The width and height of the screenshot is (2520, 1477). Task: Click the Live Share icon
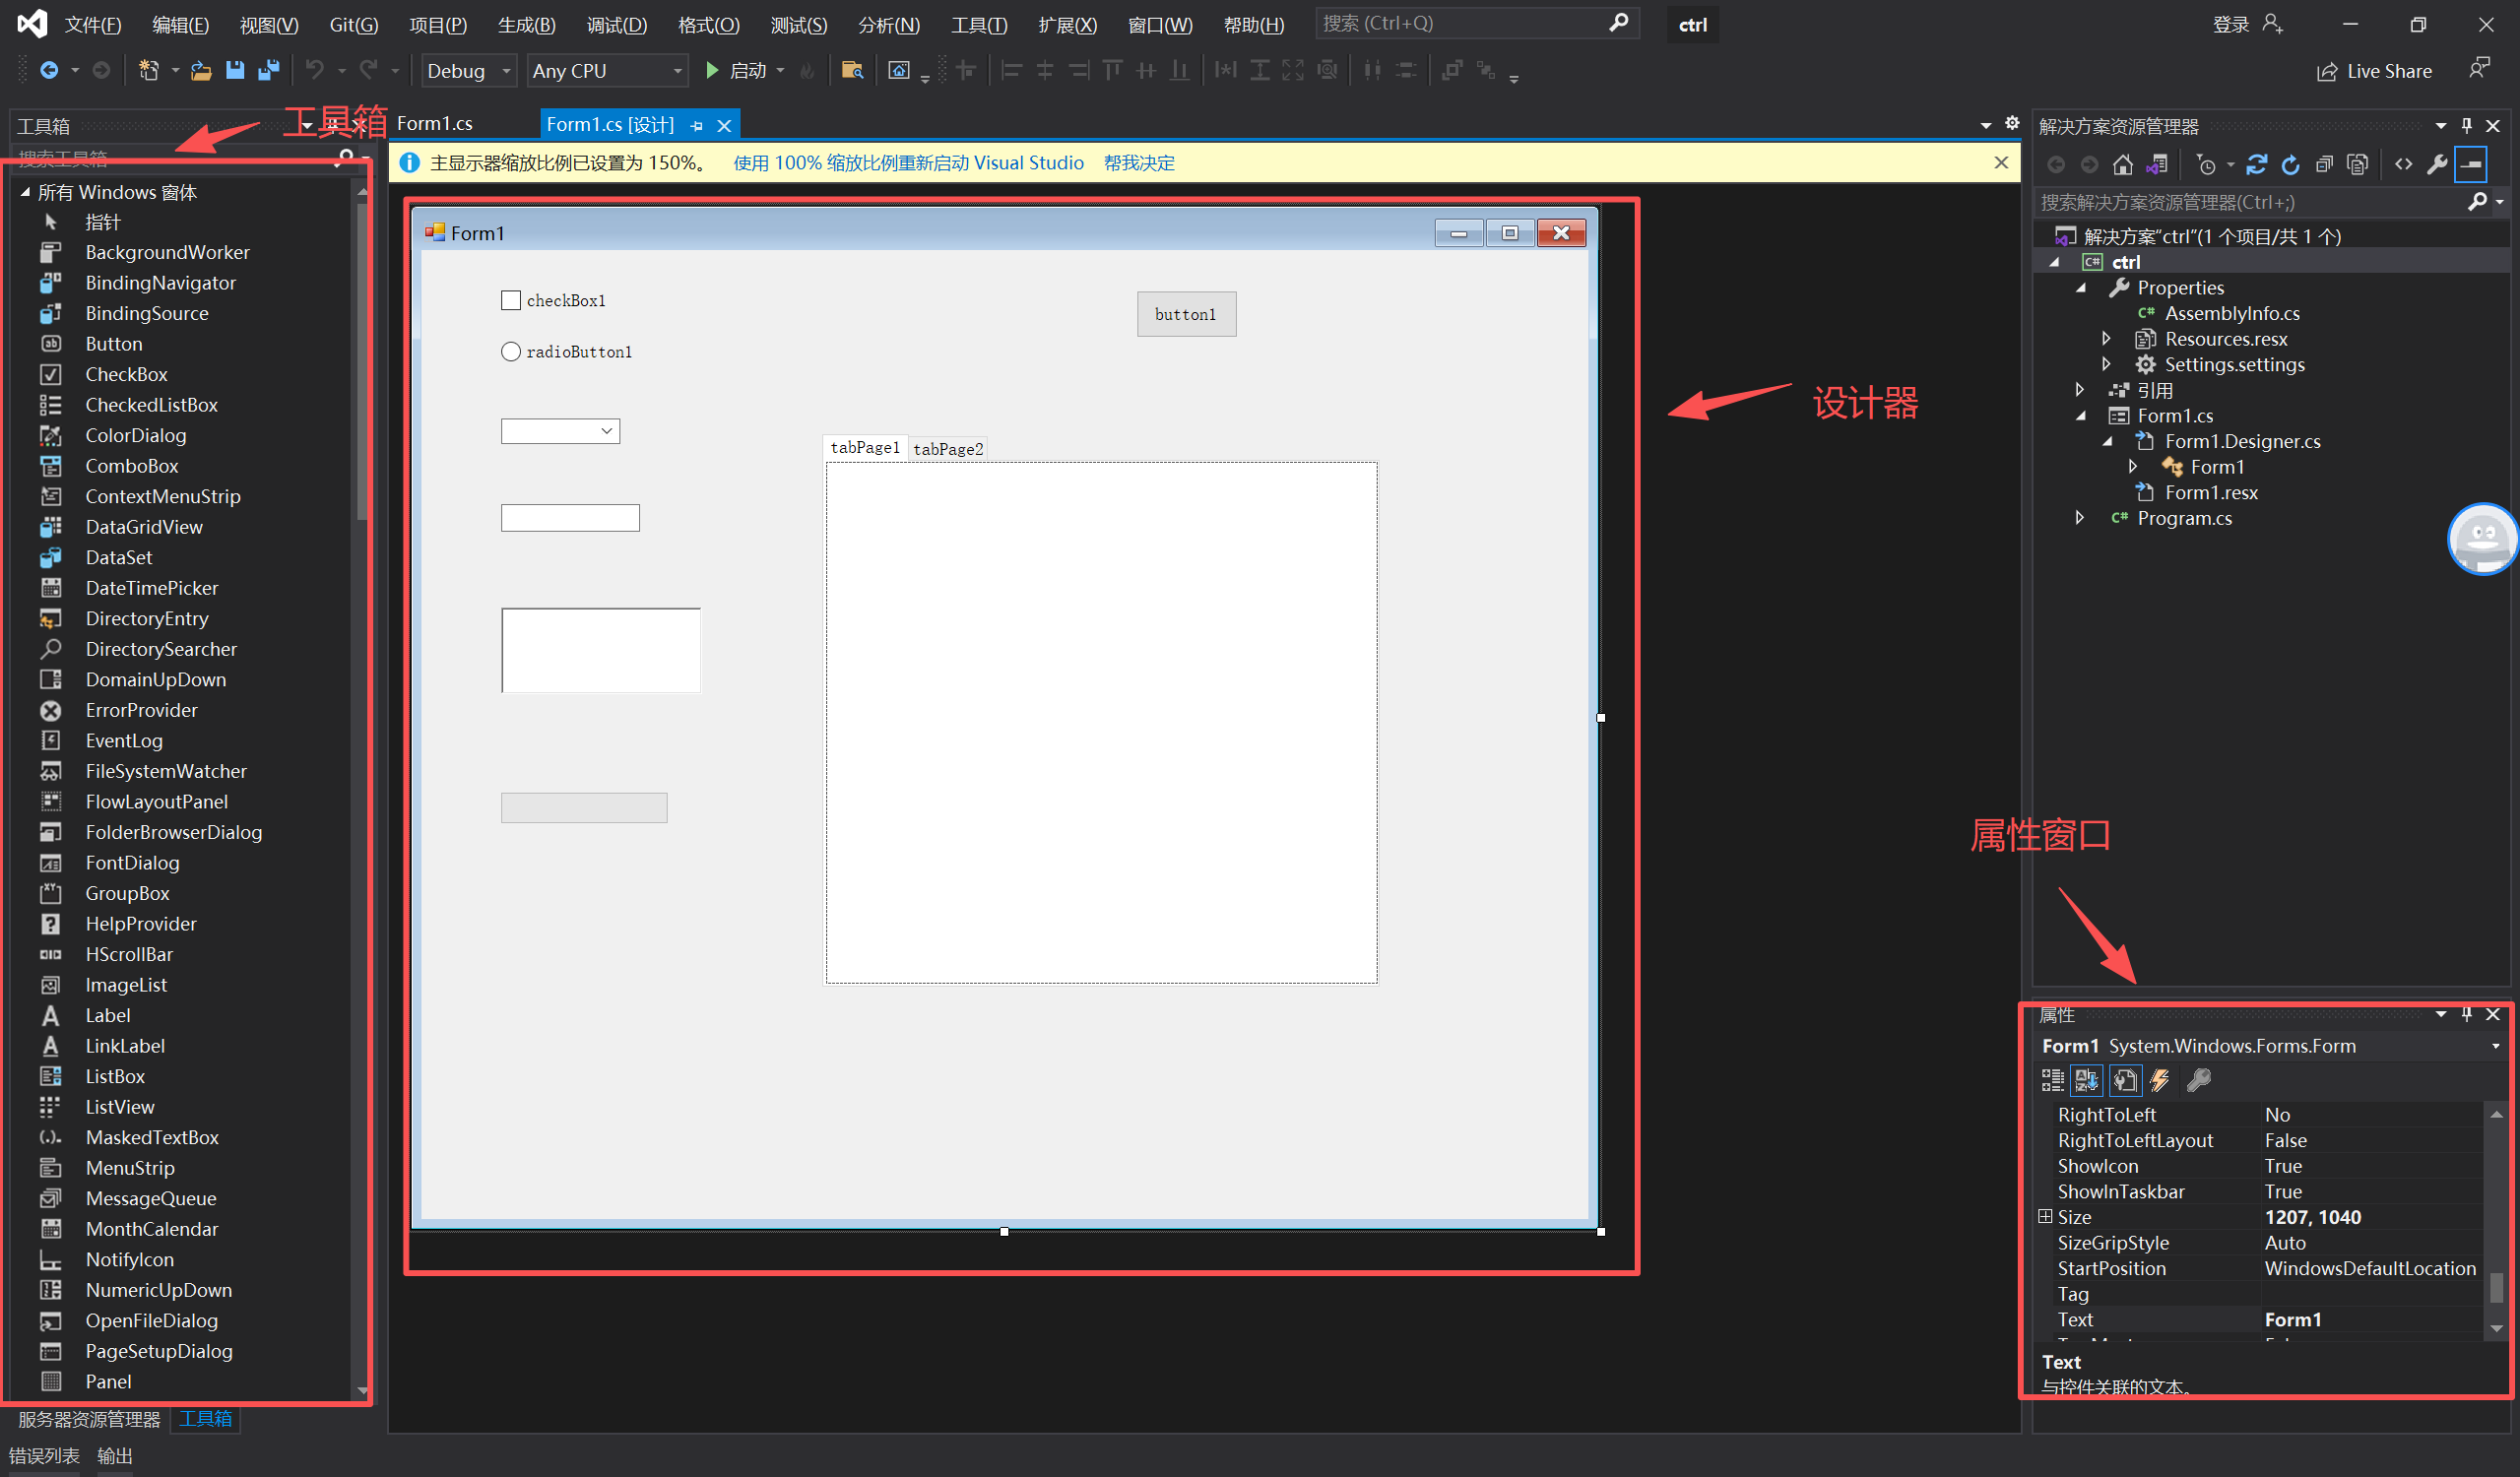click(2326, 72)
